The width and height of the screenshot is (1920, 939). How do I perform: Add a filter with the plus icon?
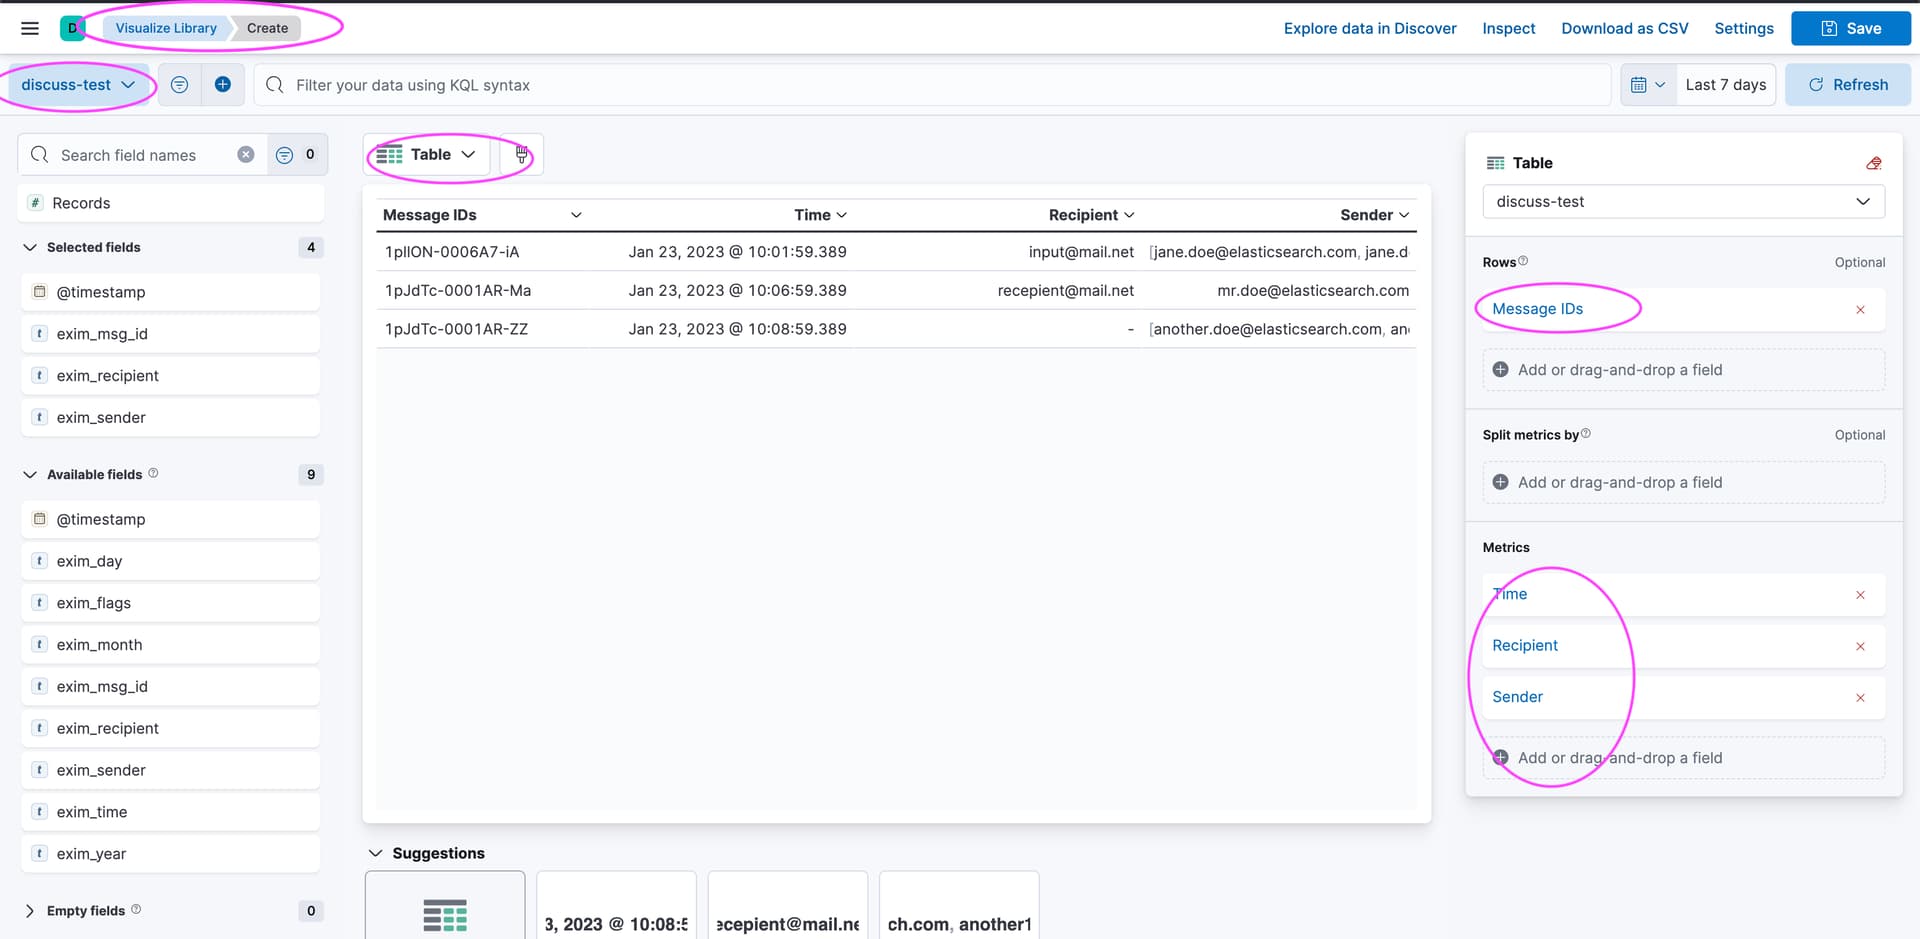[x=223, y=85]
